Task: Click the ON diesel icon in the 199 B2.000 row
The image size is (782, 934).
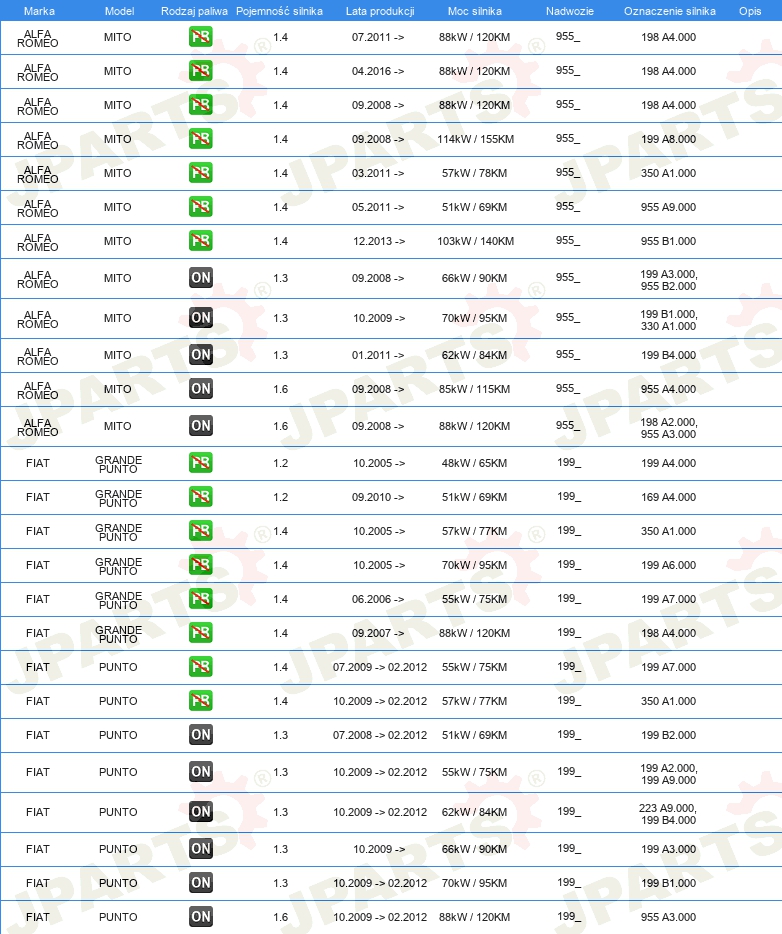Action: pyautogui.click(x=200, y=734)
